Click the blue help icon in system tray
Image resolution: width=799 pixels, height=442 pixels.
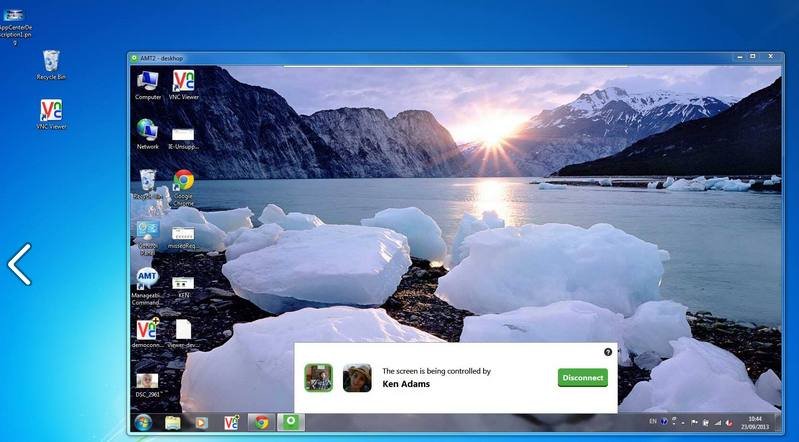(664, 422)
